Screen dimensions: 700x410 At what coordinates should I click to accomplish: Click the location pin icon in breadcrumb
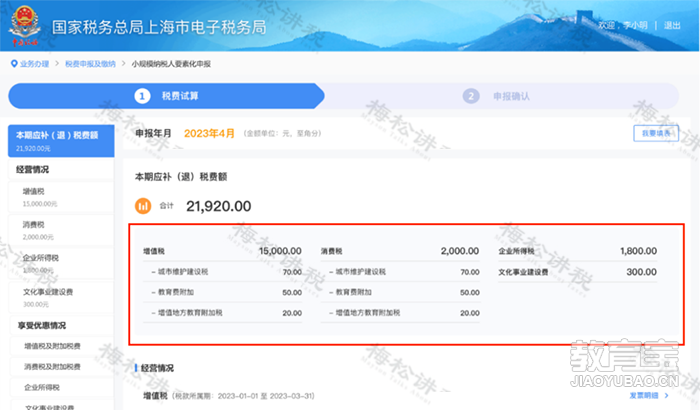point(14,64)
